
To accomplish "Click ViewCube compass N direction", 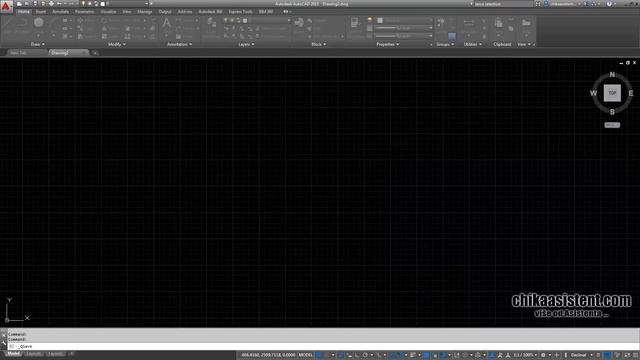I will tap(612, 75).
